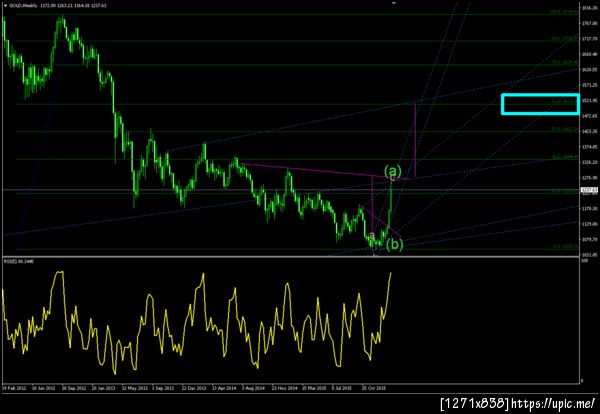Click the 1472.65 price axis label
The height and width of the screenshot is (414, 600).
(589, 116)
